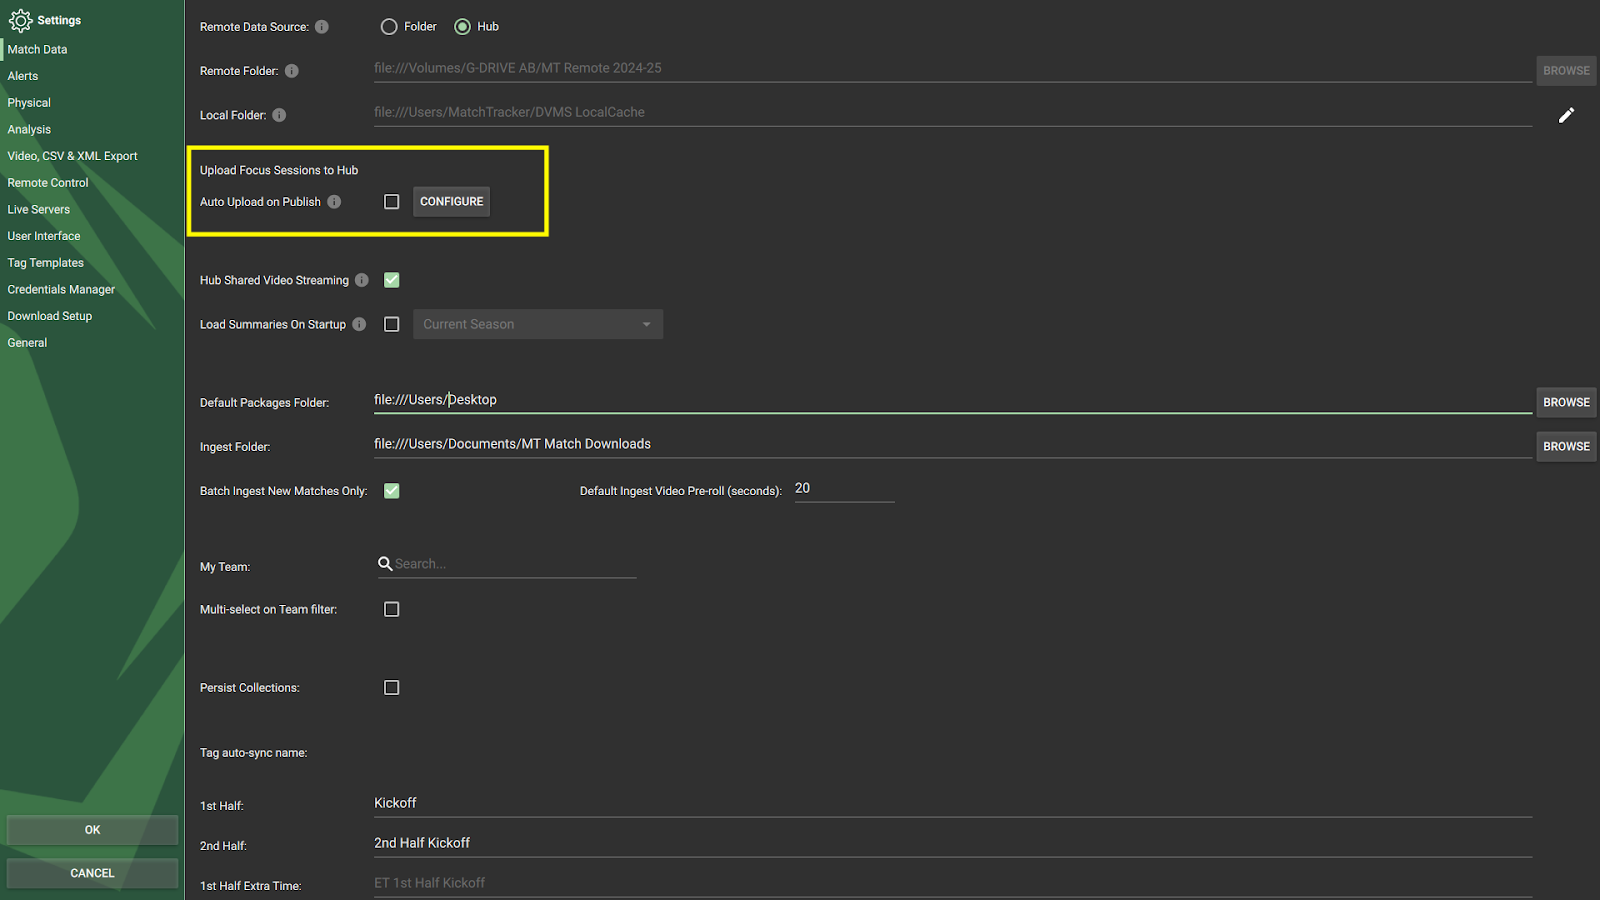
Task: Click the info icon next to Load Summaries On Startup
Action: (x=359, y=324)
